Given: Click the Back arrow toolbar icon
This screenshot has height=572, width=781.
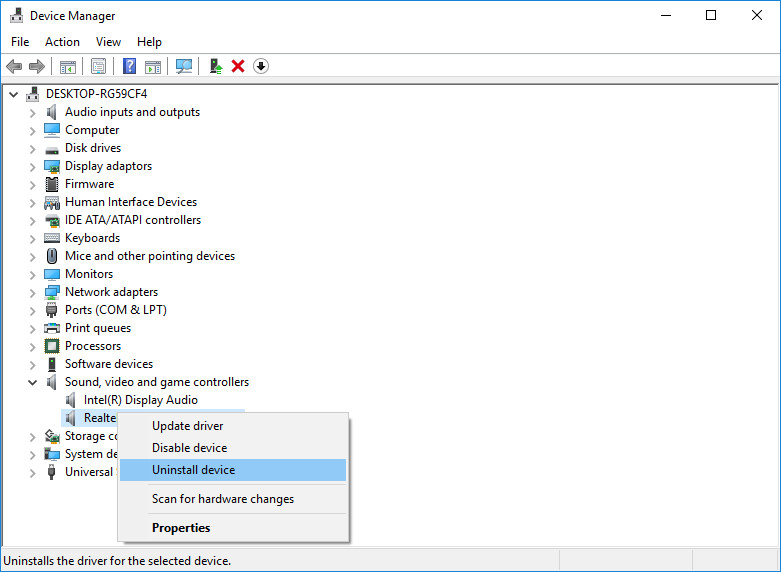Looking at the screenshot, I should [14, 66].
